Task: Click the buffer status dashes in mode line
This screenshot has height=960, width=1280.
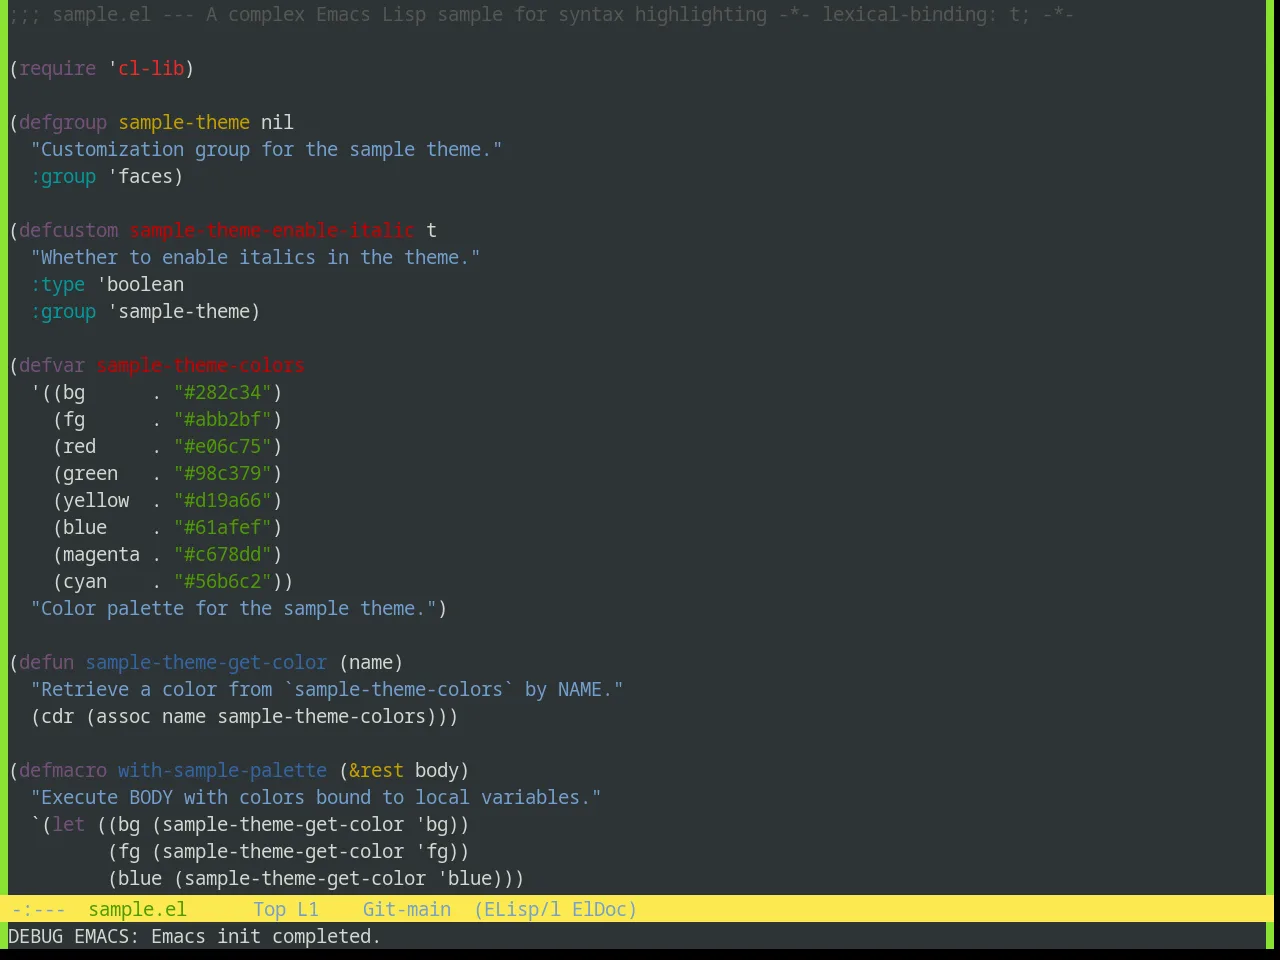Action: click(38, 909)
